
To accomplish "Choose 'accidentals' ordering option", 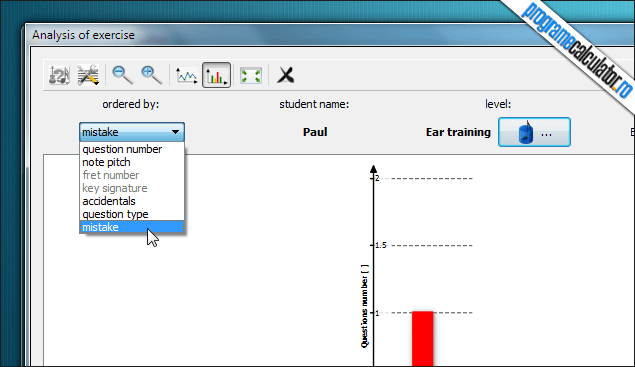I will pos(132,201).
